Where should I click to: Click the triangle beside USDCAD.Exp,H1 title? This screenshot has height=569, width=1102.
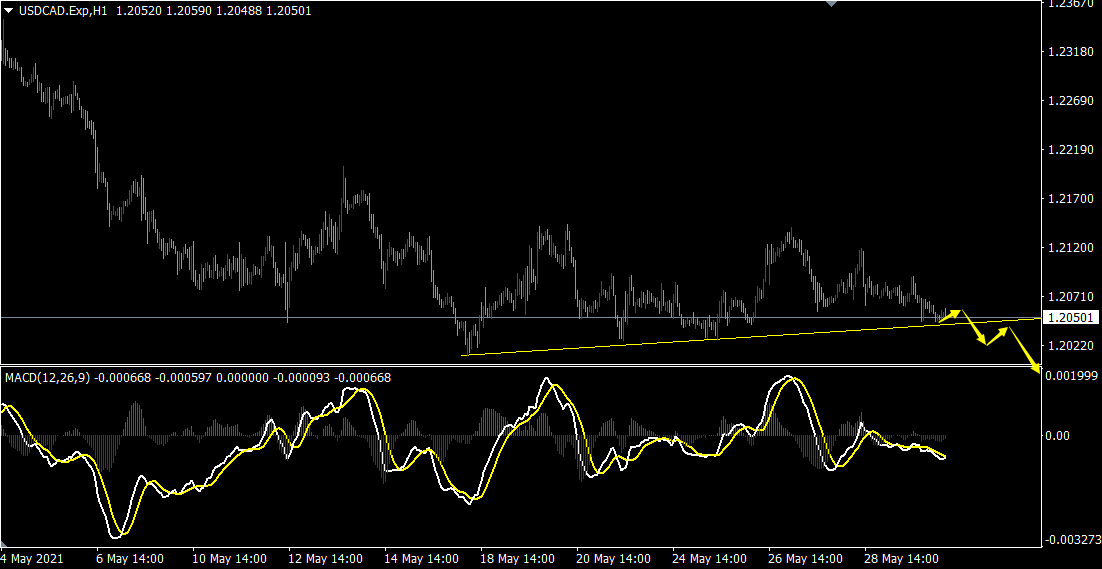coord(9,9)
